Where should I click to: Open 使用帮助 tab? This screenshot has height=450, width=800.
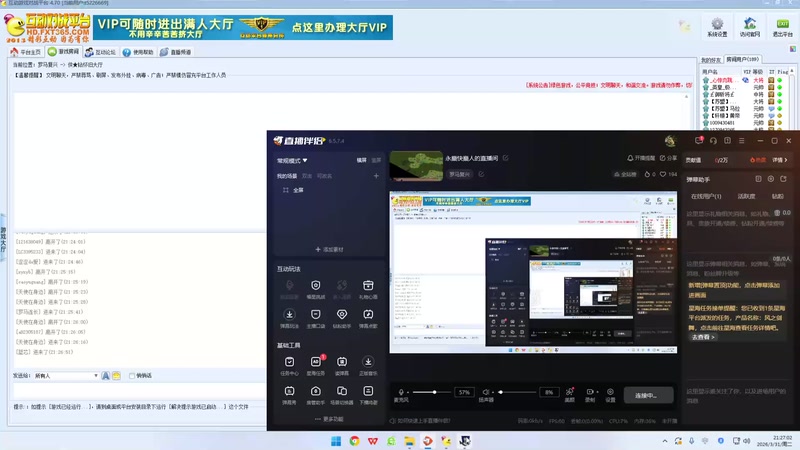pyautogui.click(x=138, y=52)
